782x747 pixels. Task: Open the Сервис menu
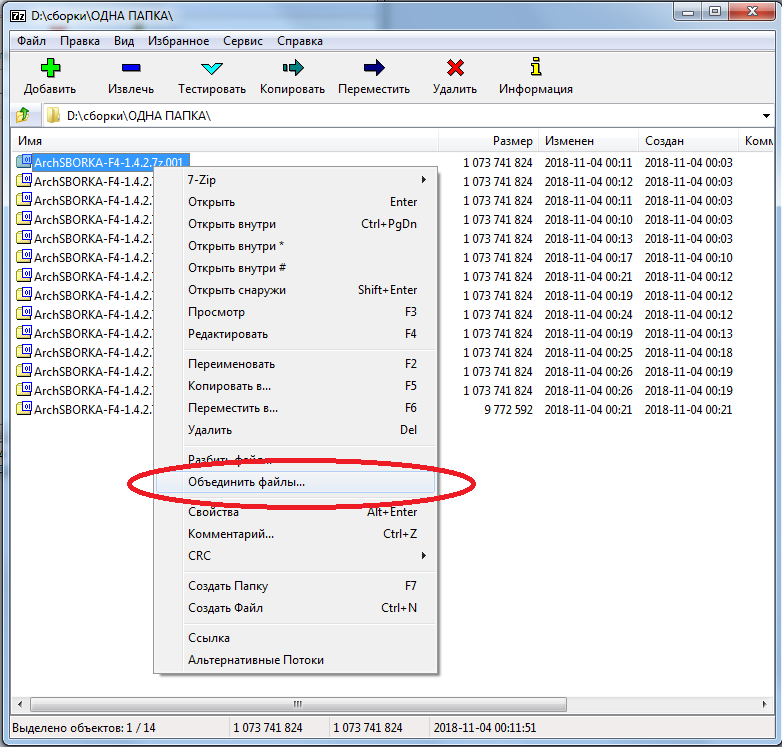coord(244,41)
